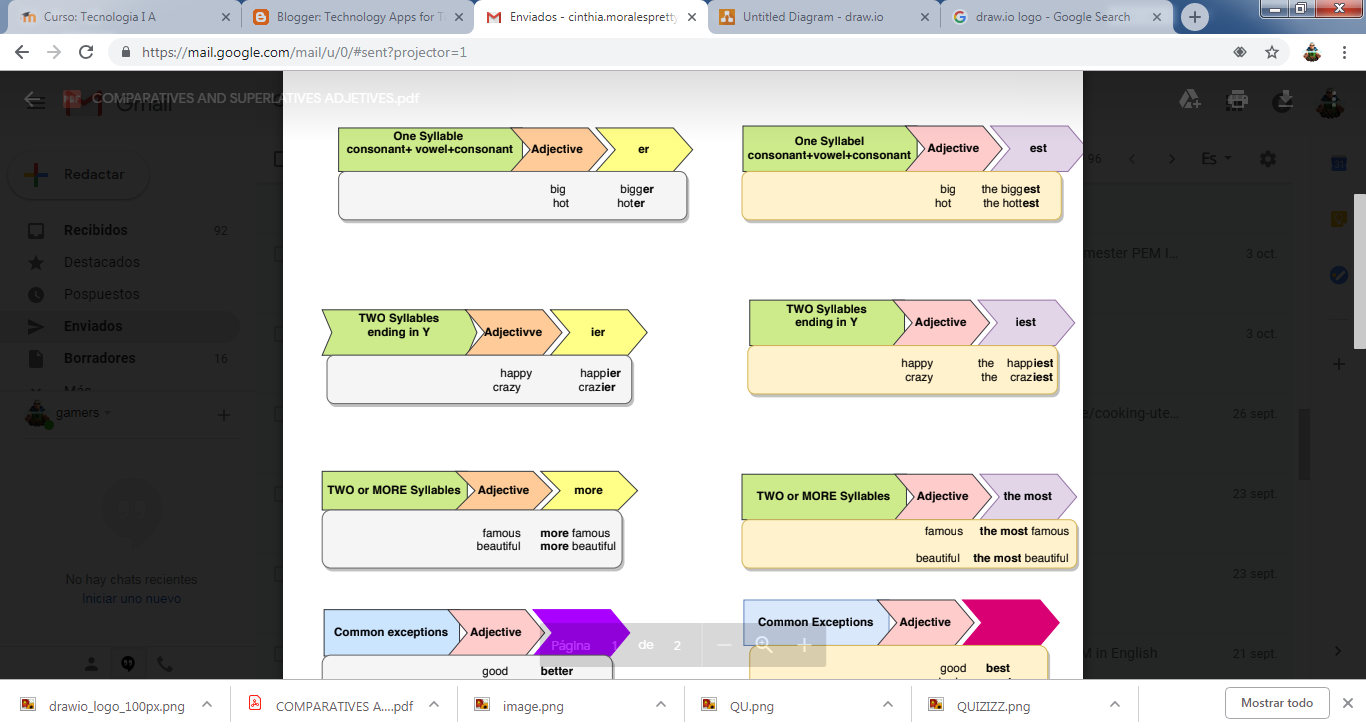The height and width of the screenshot is (728, 1366).
Task: Click the Chrome address bar URL
Action: [x=304, y=52]
